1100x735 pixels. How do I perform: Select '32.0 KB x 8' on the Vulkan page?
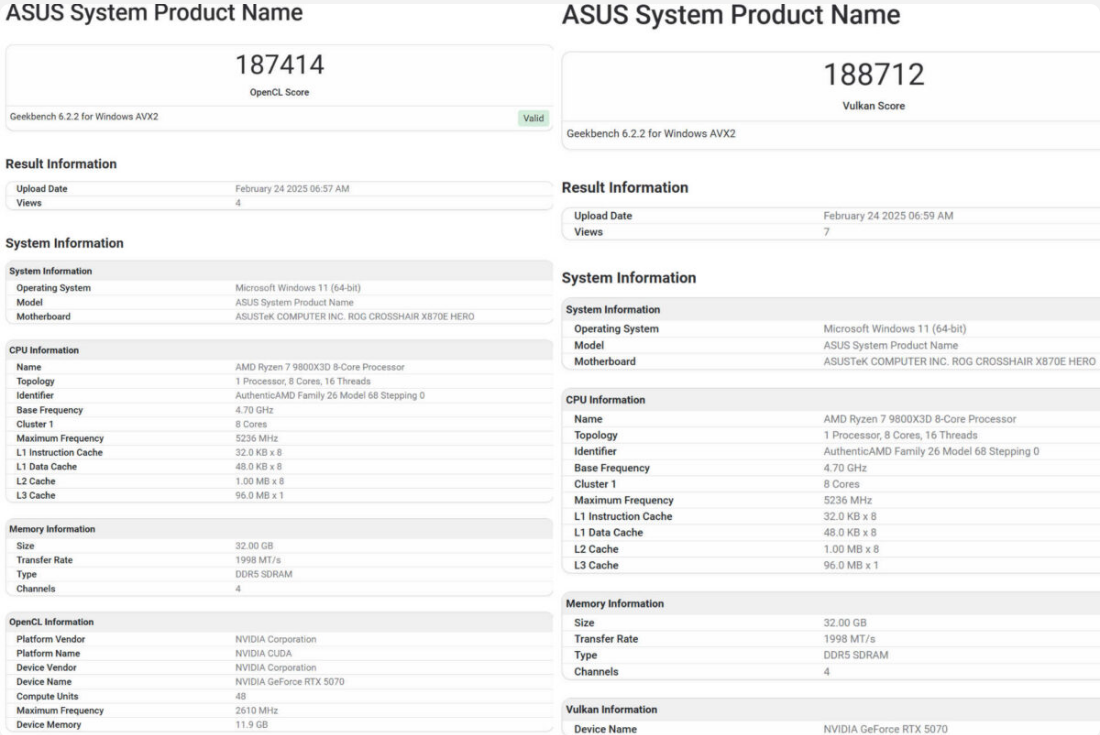coord(850,516)
